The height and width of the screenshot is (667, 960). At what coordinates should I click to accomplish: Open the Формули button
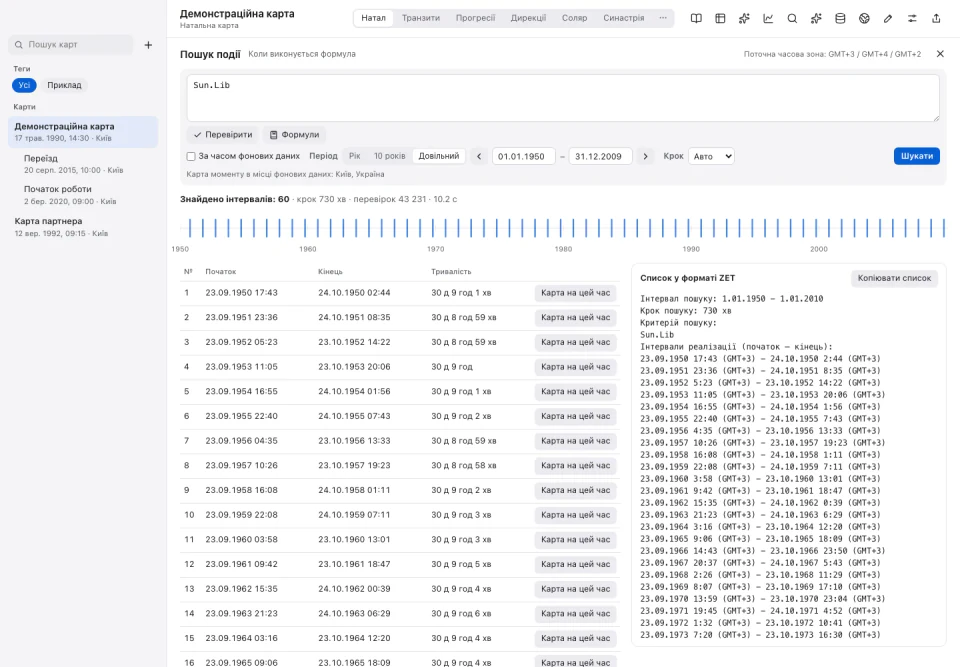(x=294, y=135)
